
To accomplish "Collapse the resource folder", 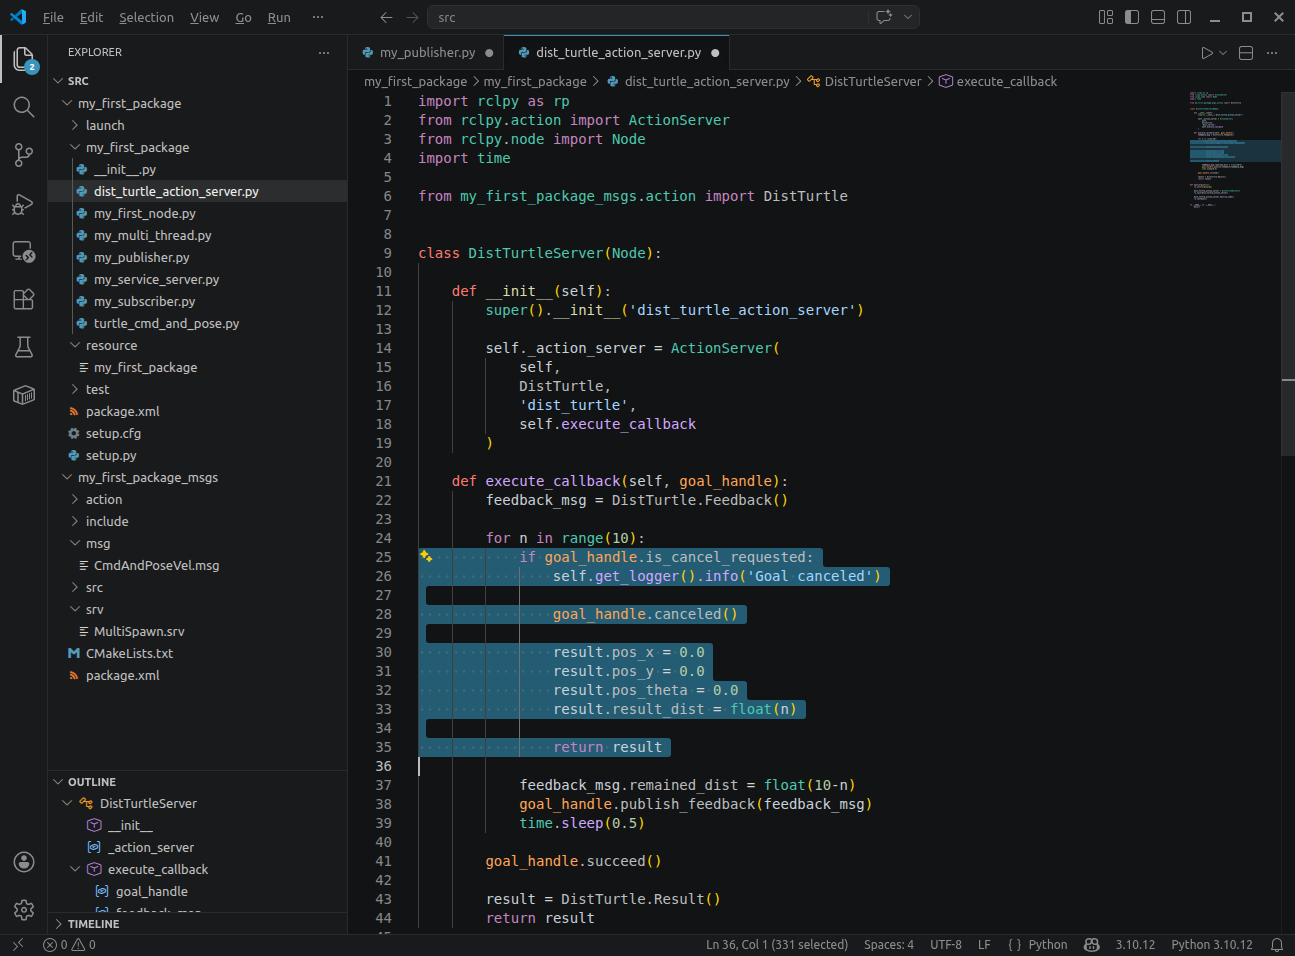I will point(197,345).
